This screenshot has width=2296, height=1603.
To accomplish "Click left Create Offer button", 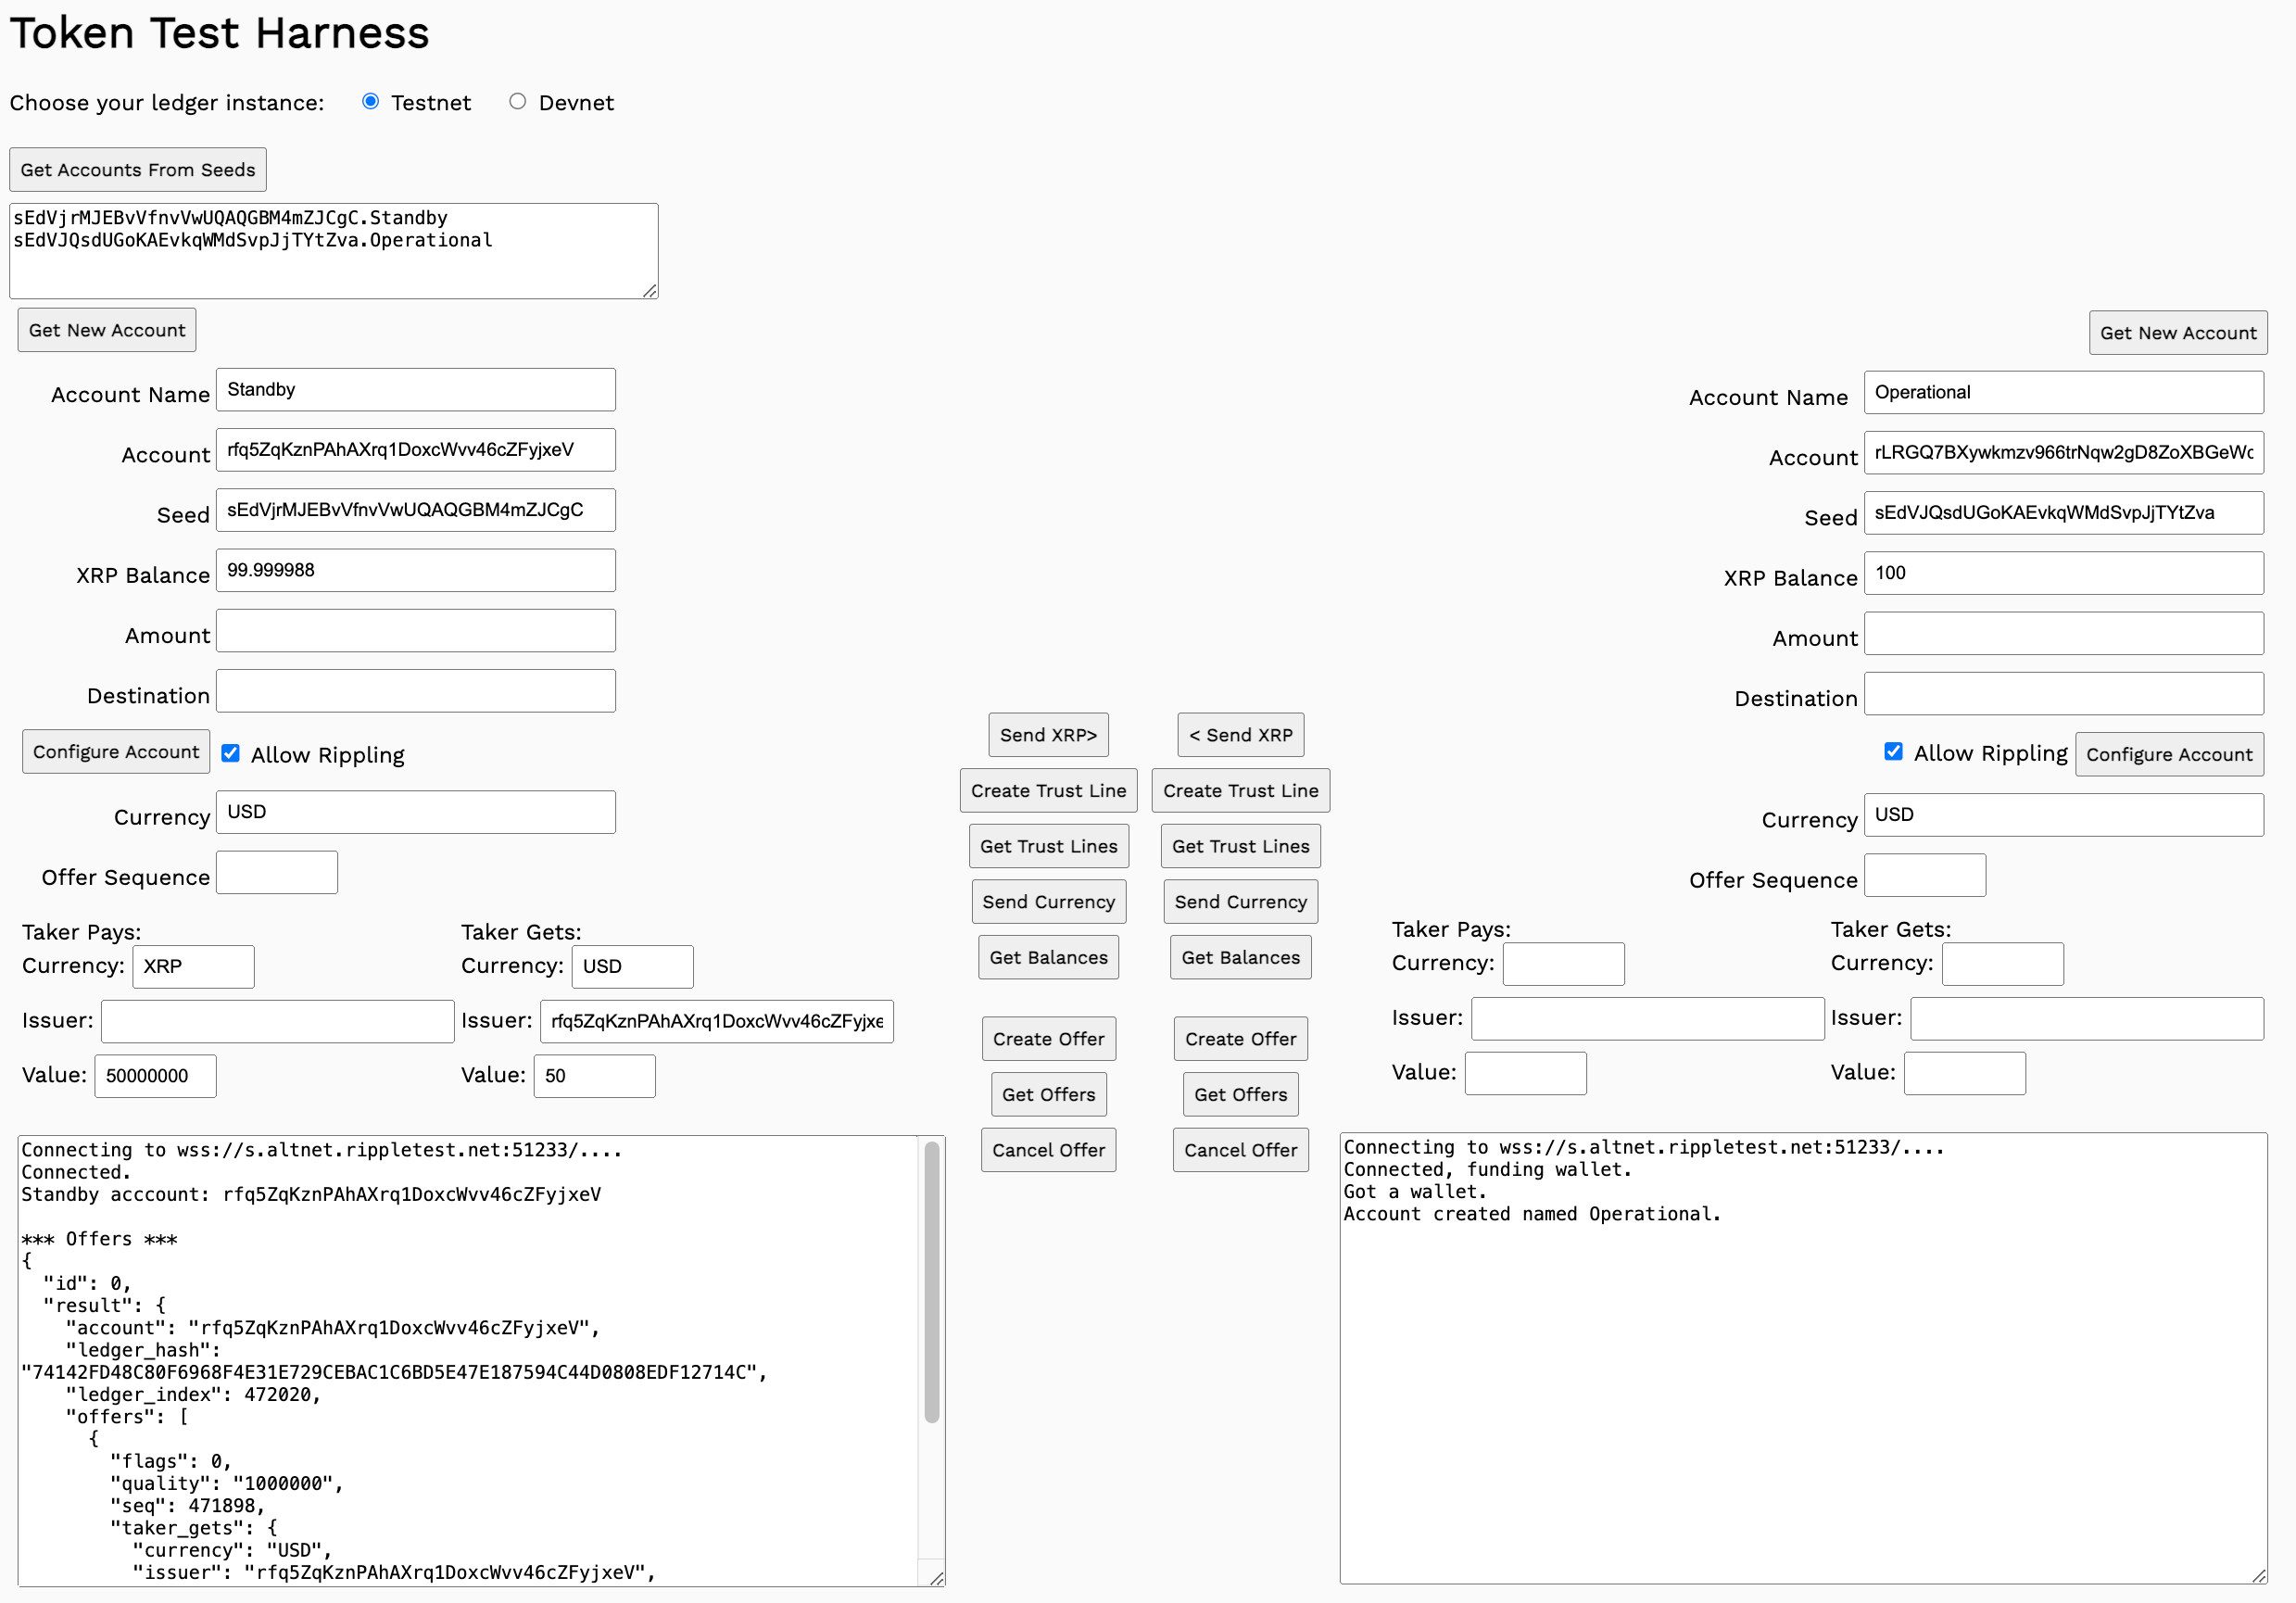I will click(1048, 1038).
